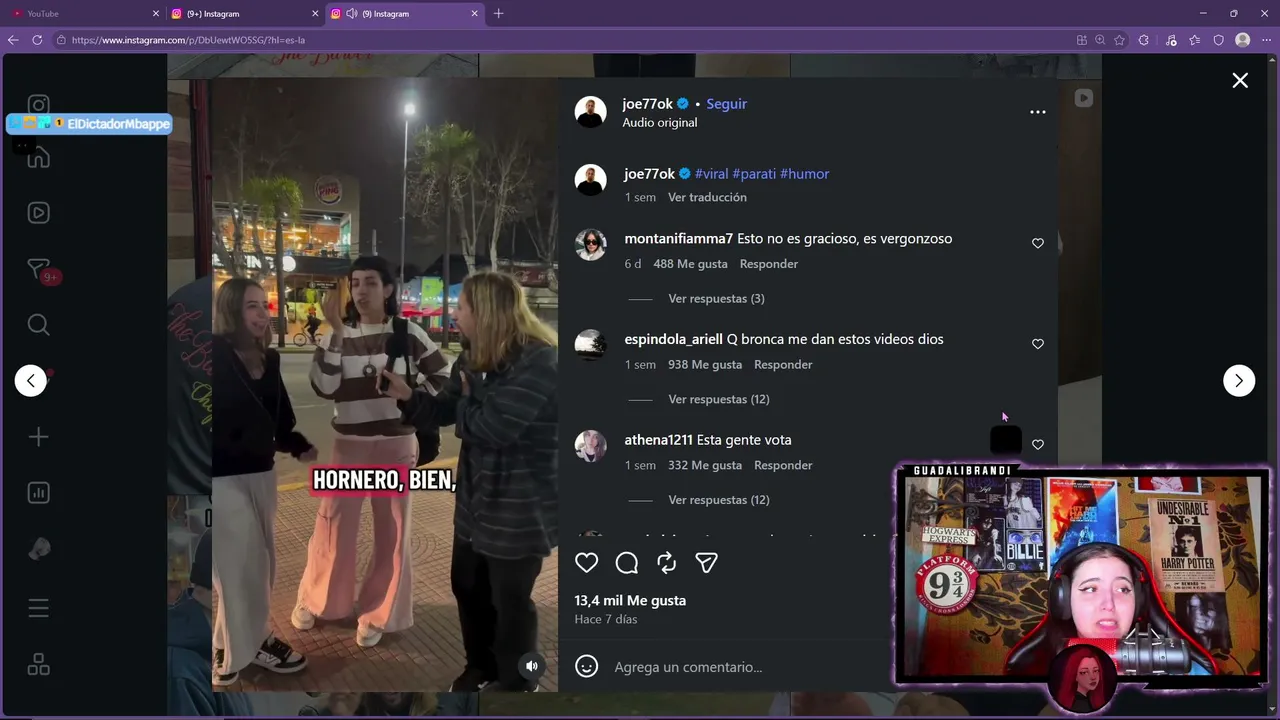1280x720 pixels.
Task: Go back in the browser
Action: 13,40
